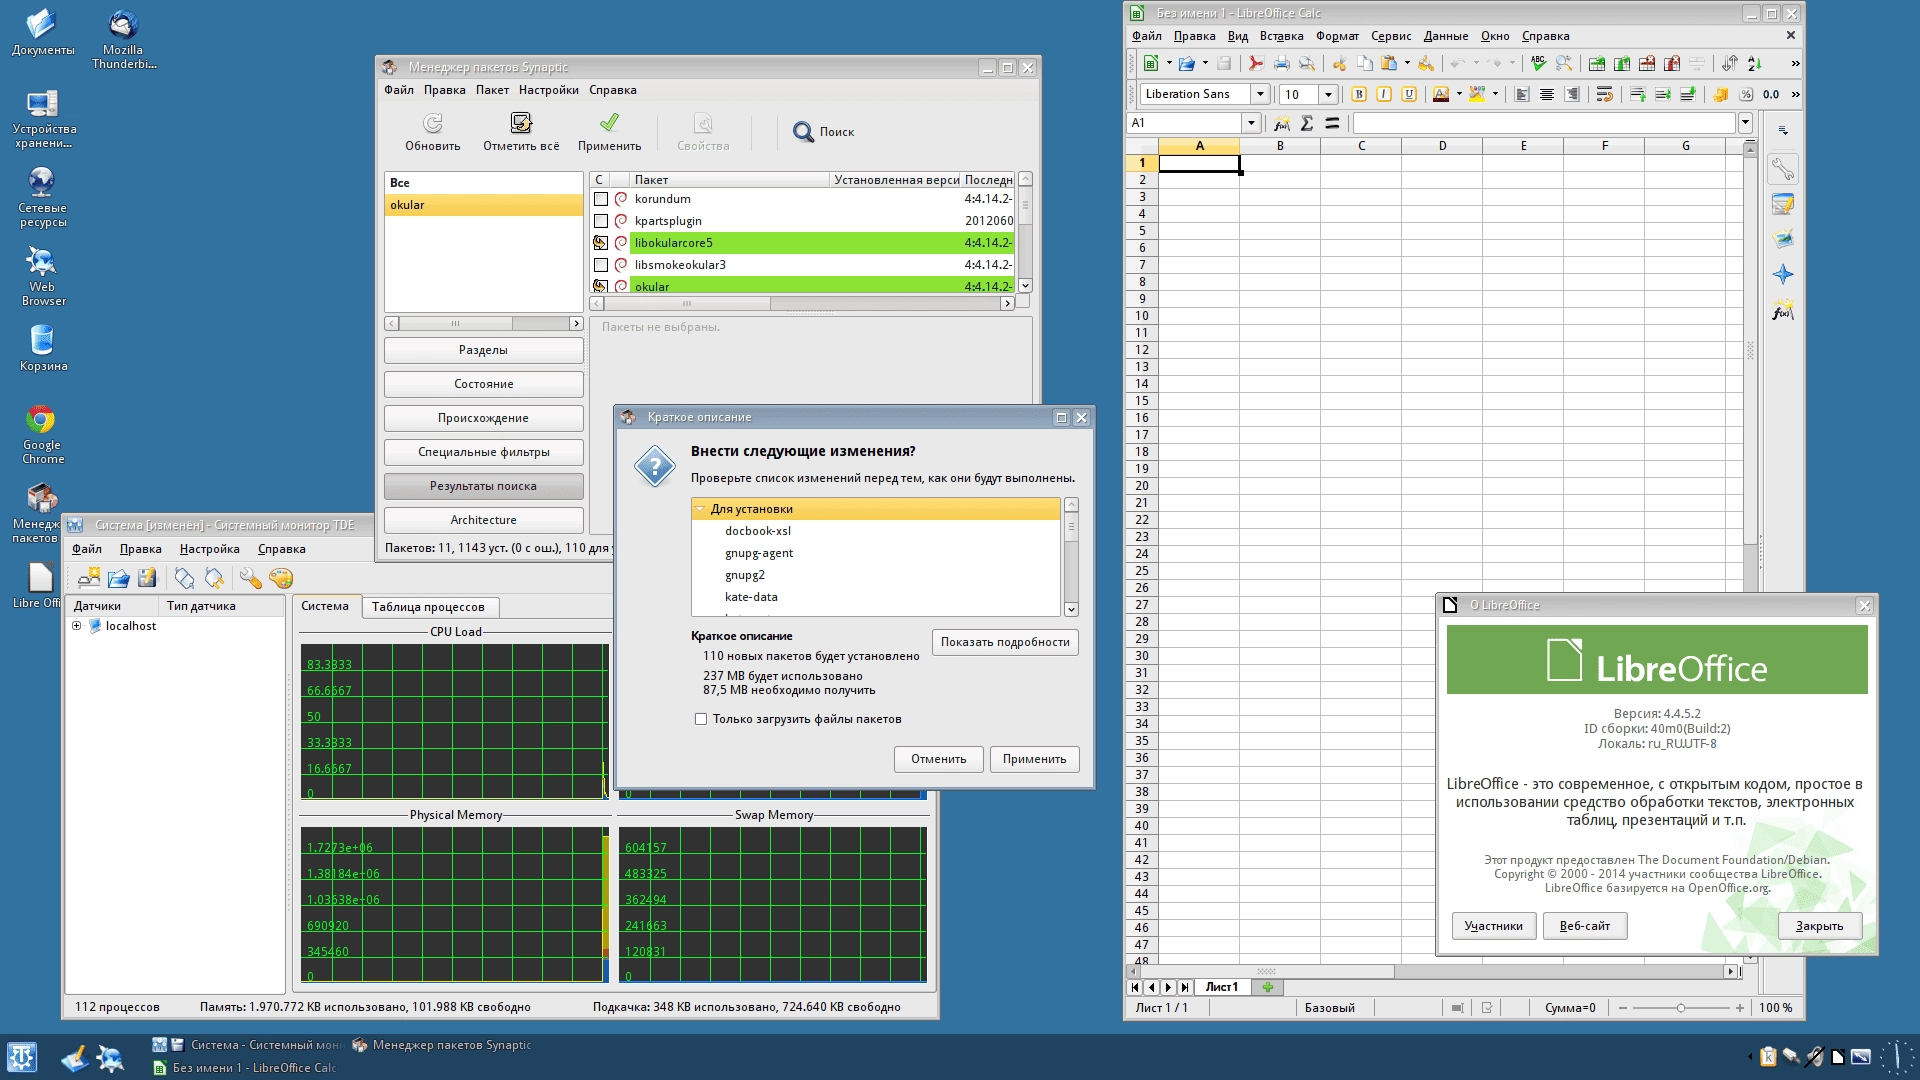Click the zoom slider handle in Calc status bar
This screenshot has width=1920, height=1080.
click(x=1681, y=1008)
